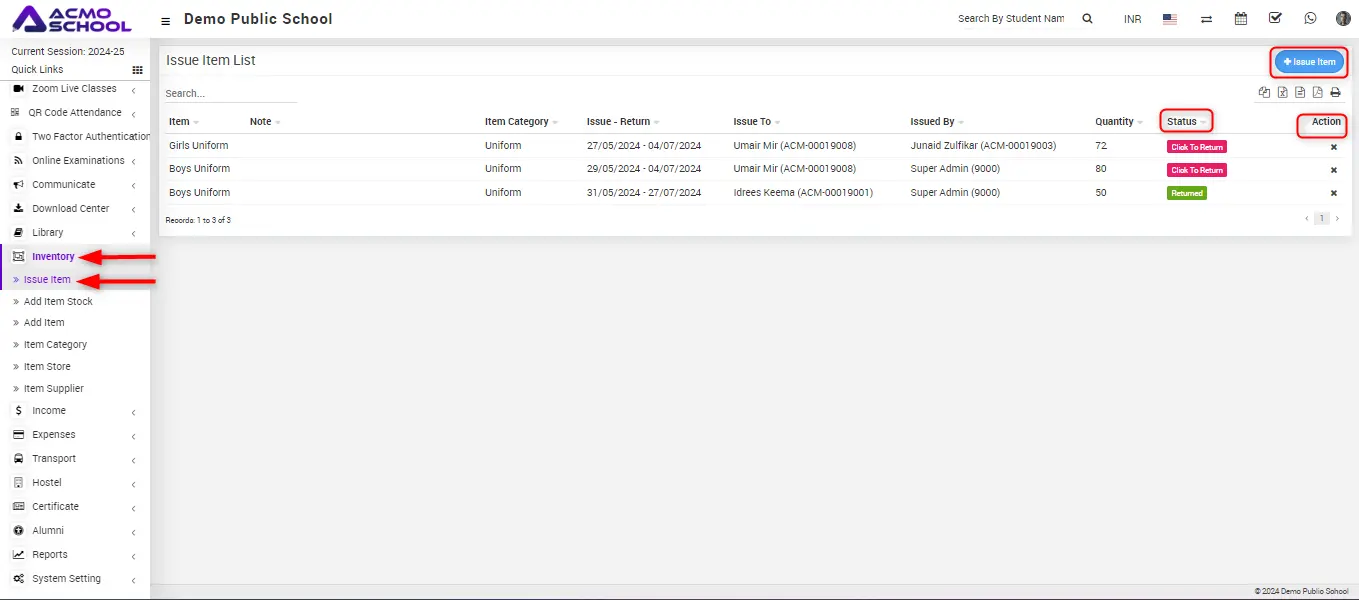The width and height of the screenshot is (1359, 600).
Task: Copy table data icon
Action: pos(1264,93)
